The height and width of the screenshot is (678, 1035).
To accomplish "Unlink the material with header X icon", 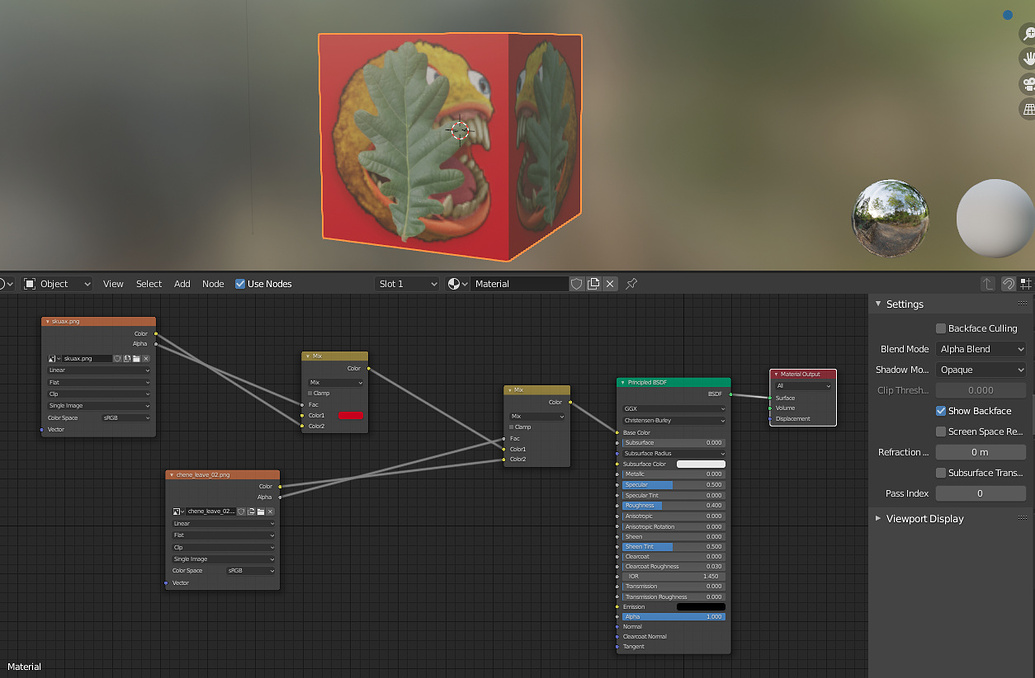I will pyautogui.click(x=610, y=284).
